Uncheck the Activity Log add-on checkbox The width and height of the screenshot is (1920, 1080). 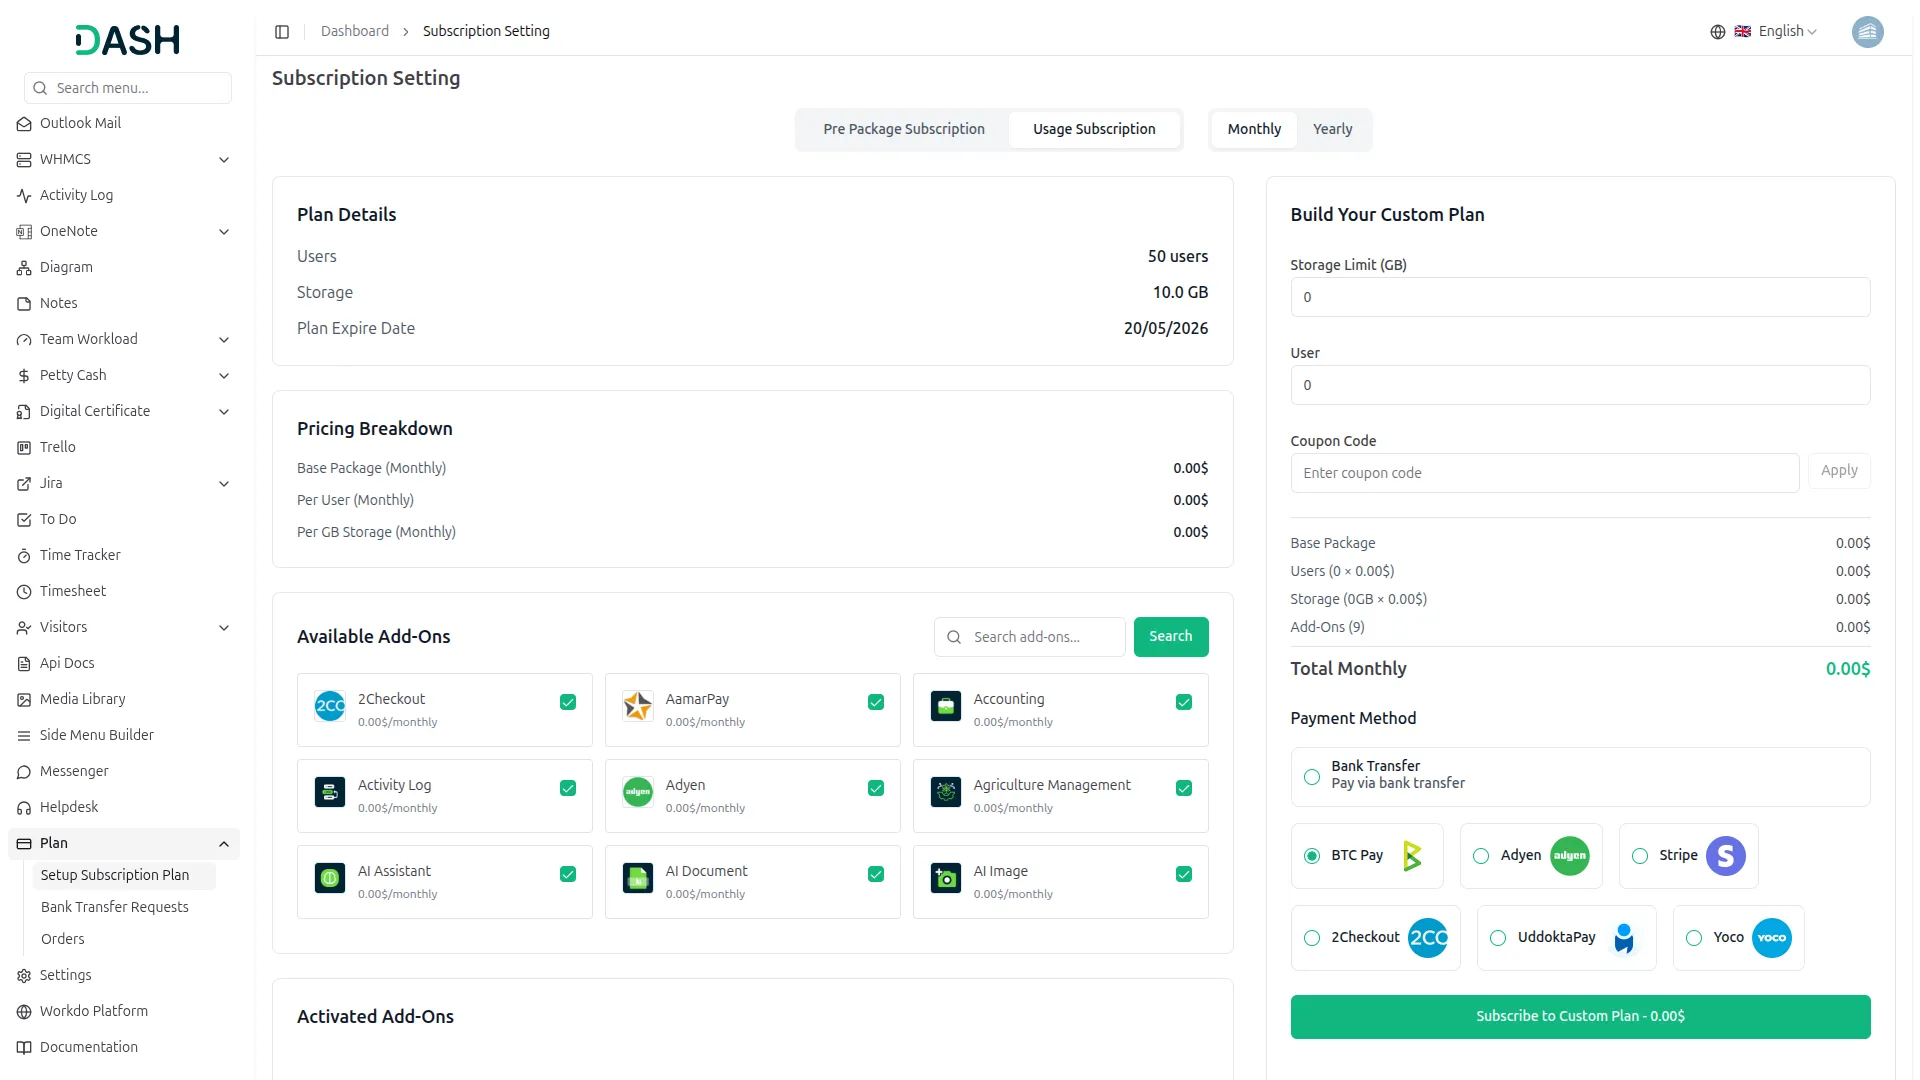(x=568, y=788)
